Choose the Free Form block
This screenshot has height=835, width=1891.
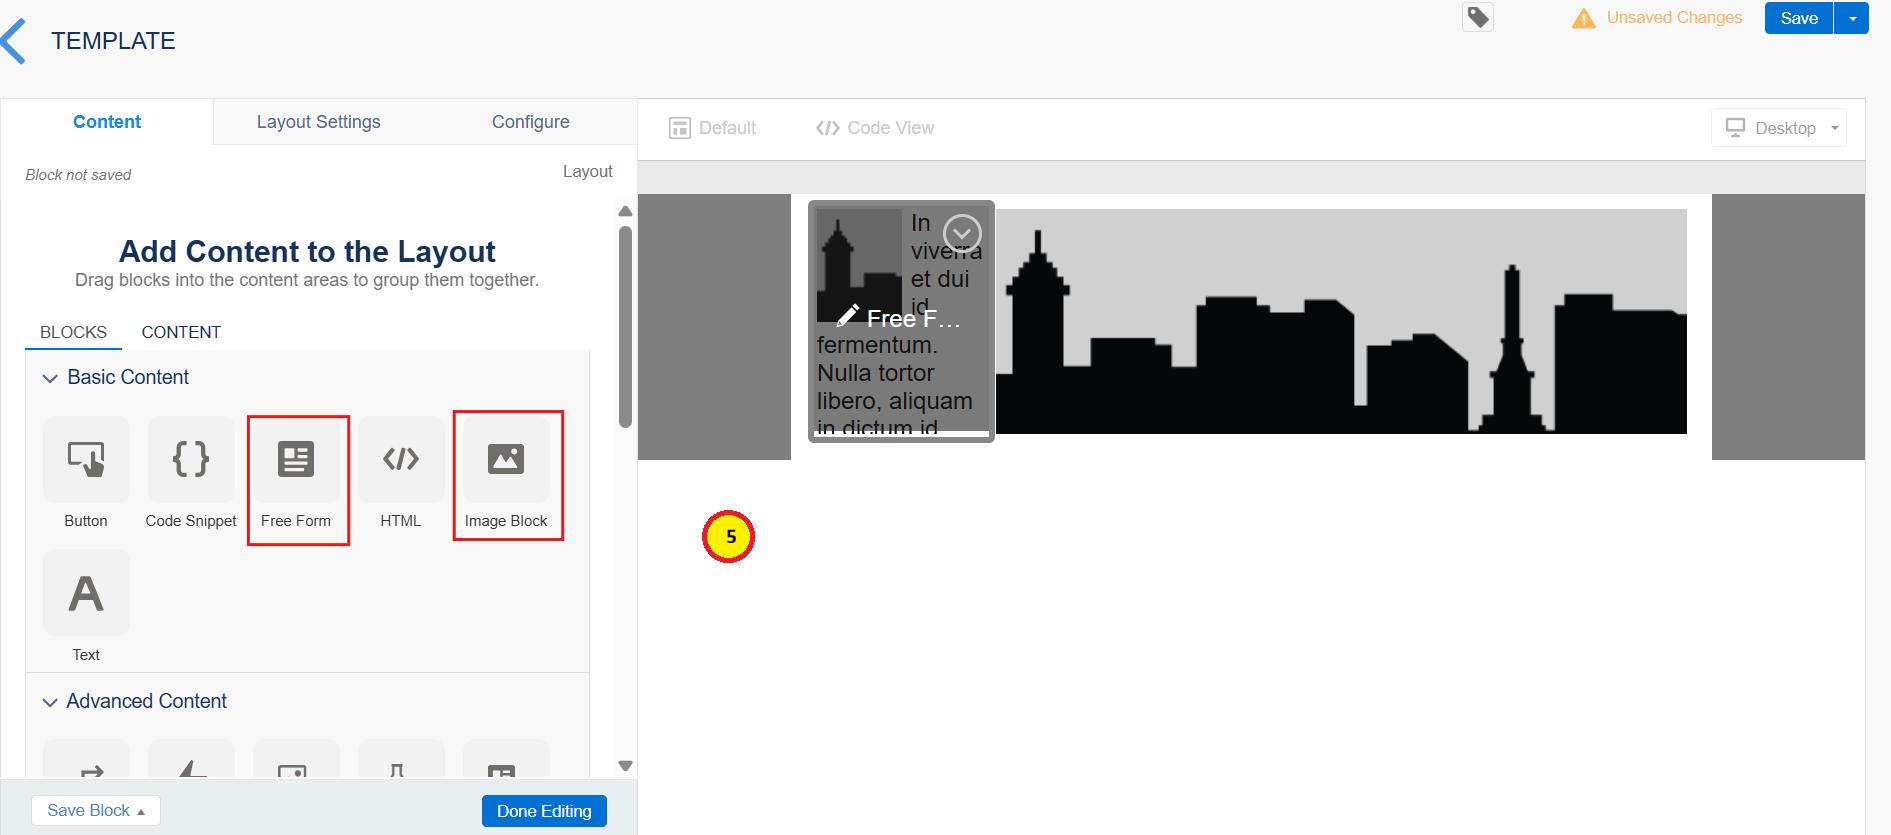point(296,460)
